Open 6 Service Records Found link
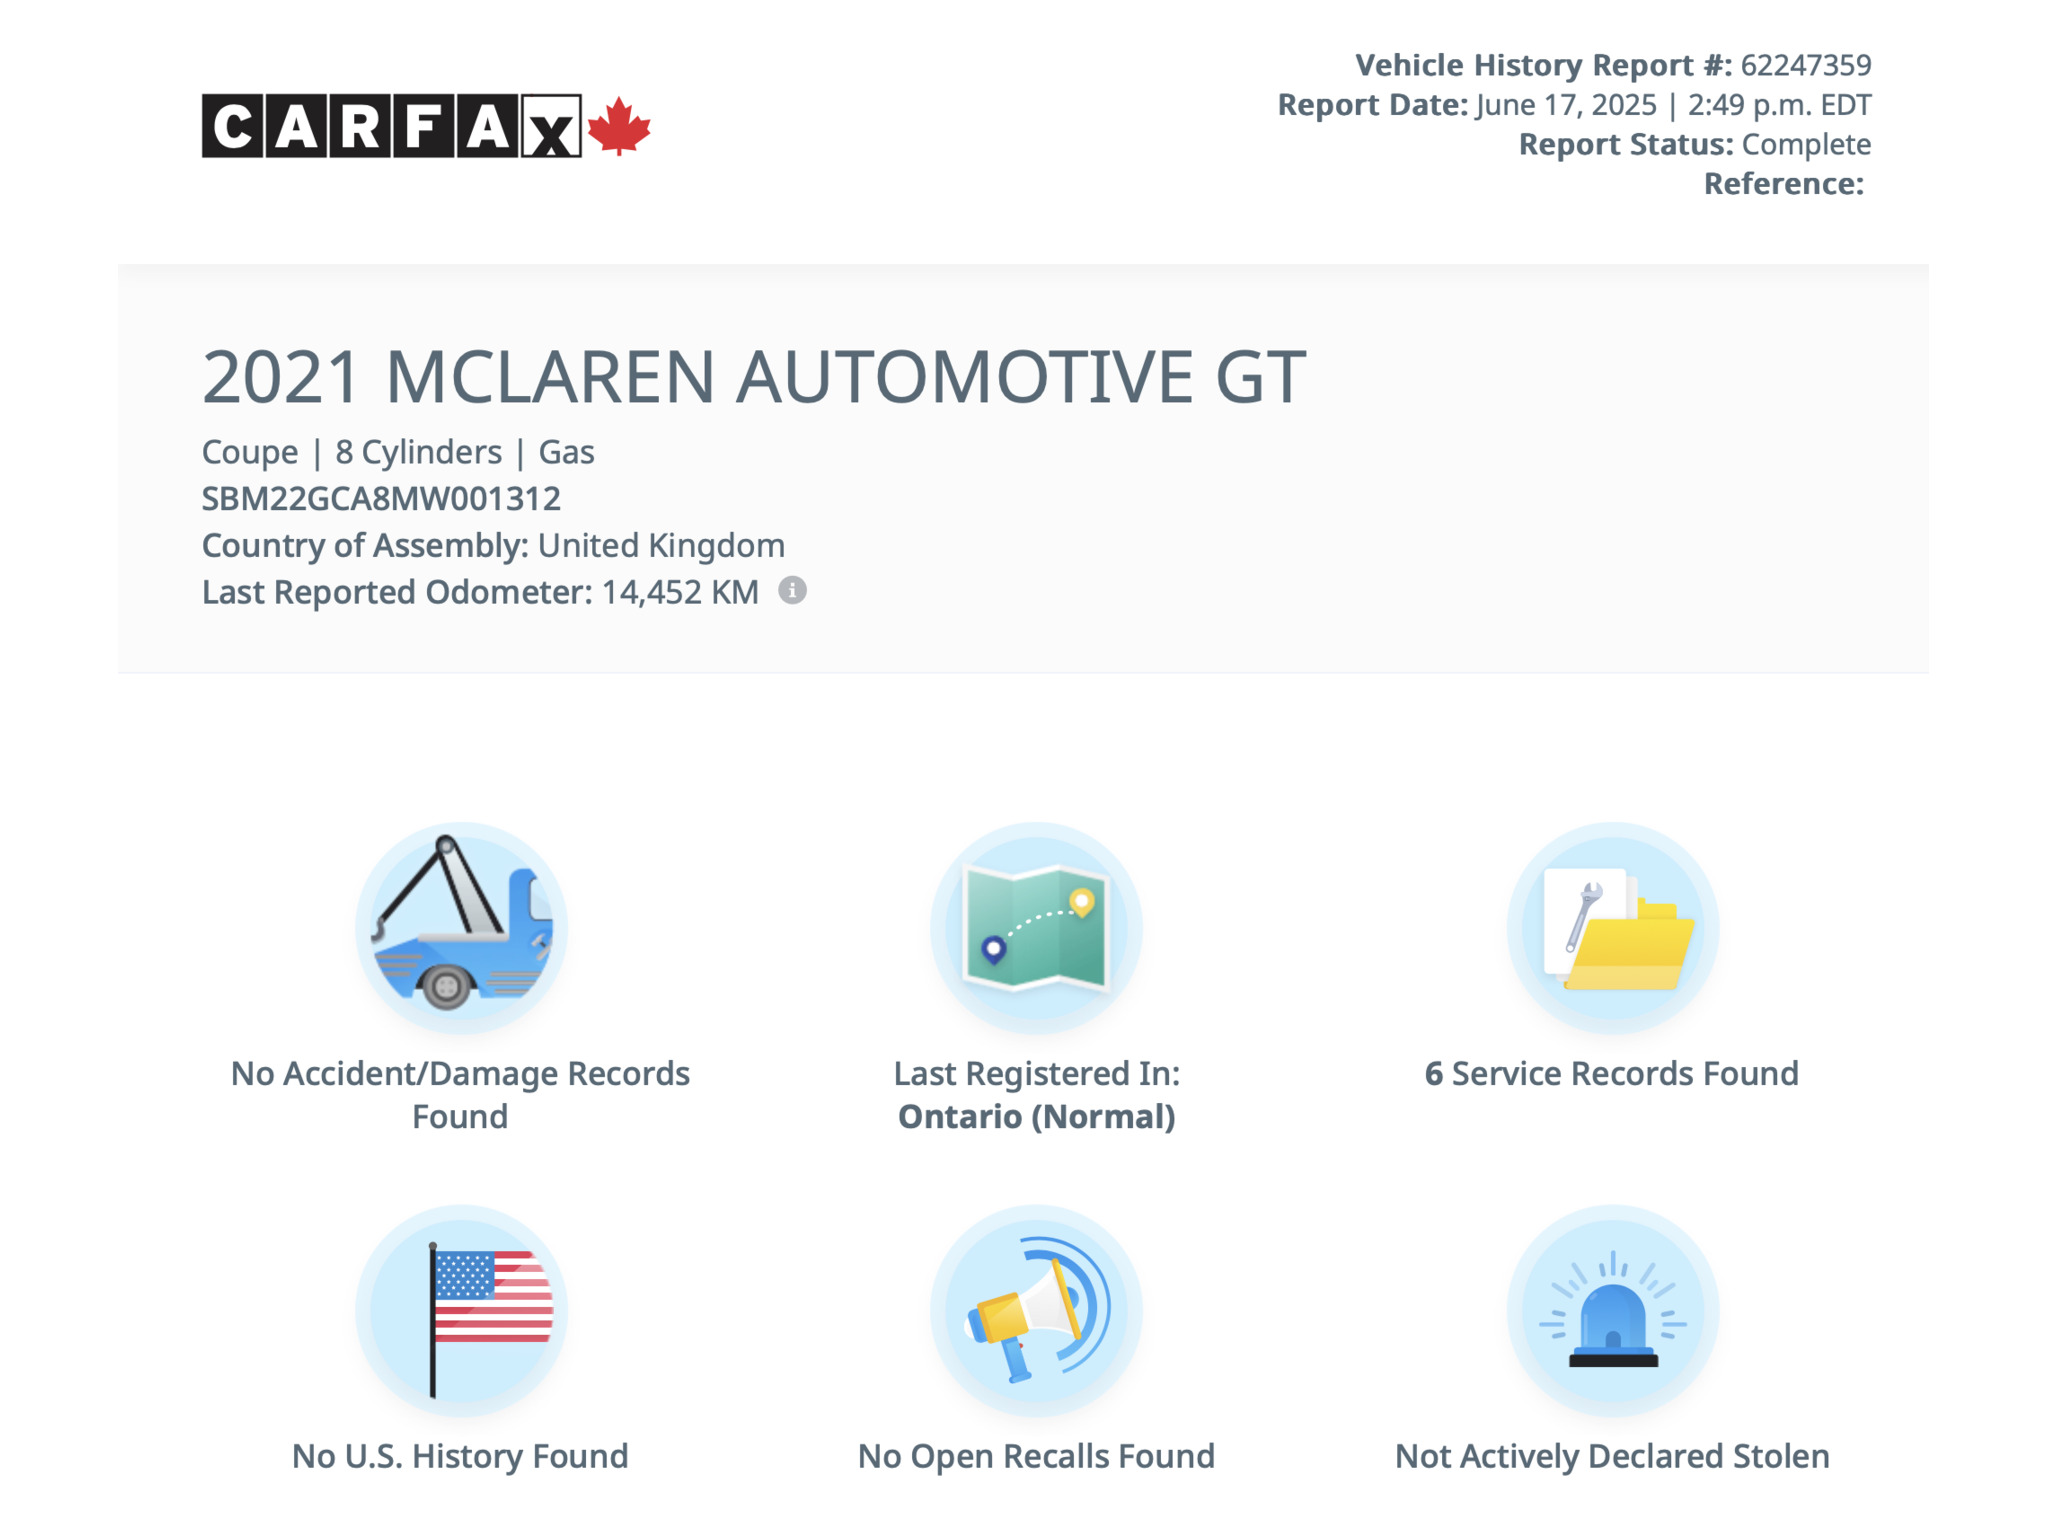The width and height of the screenshot is (2048, 1536). click(1612, 1073)
